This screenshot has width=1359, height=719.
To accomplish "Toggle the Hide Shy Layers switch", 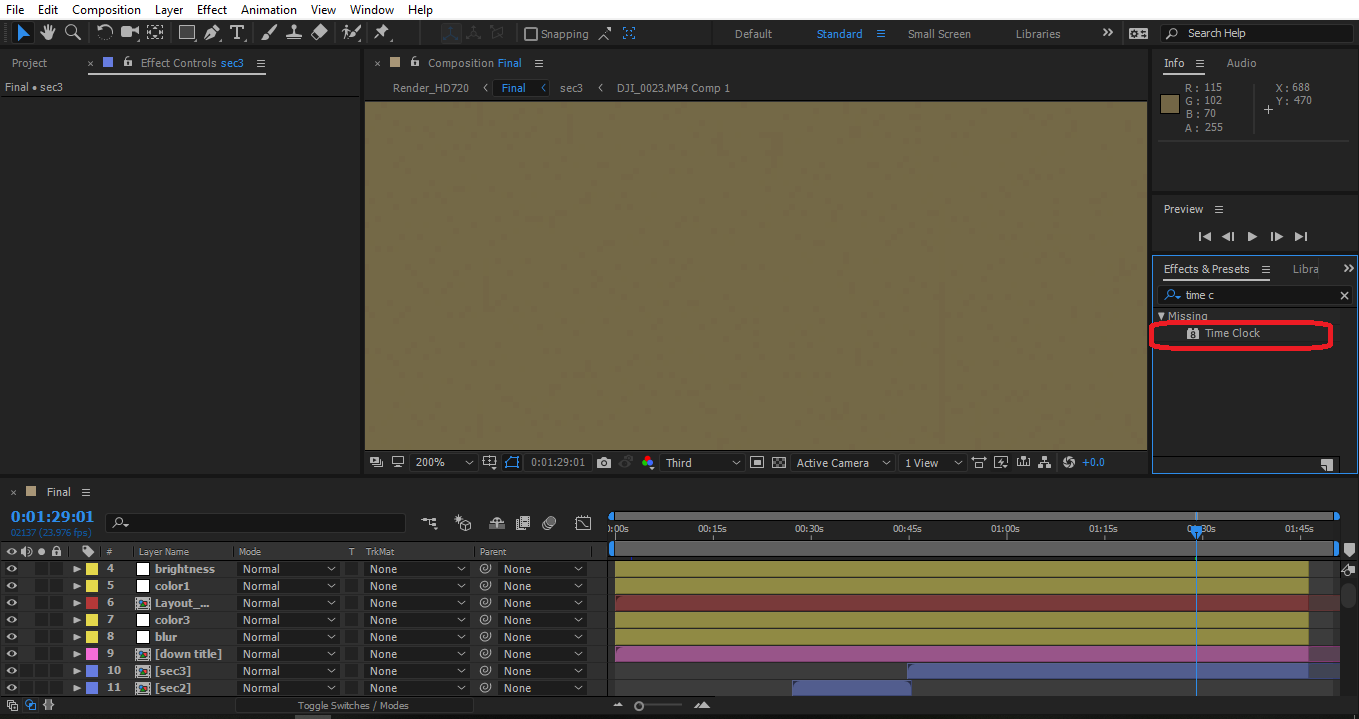I will 497,523.
